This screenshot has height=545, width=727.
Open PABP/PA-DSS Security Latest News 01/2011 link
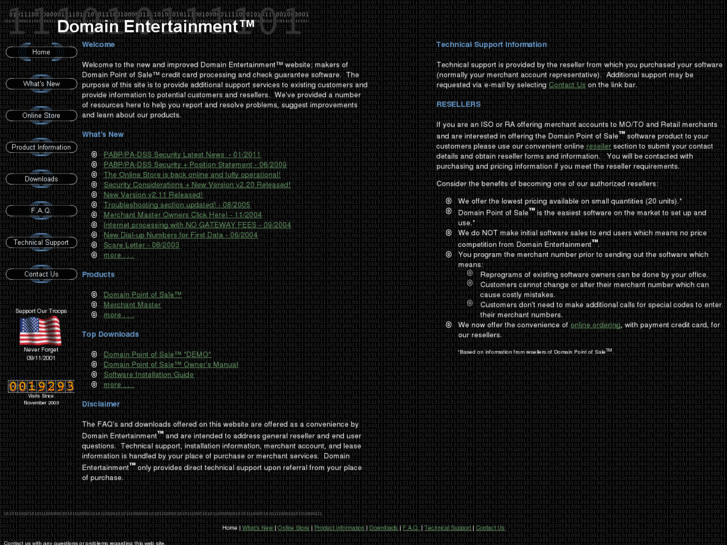pos(182,154)
